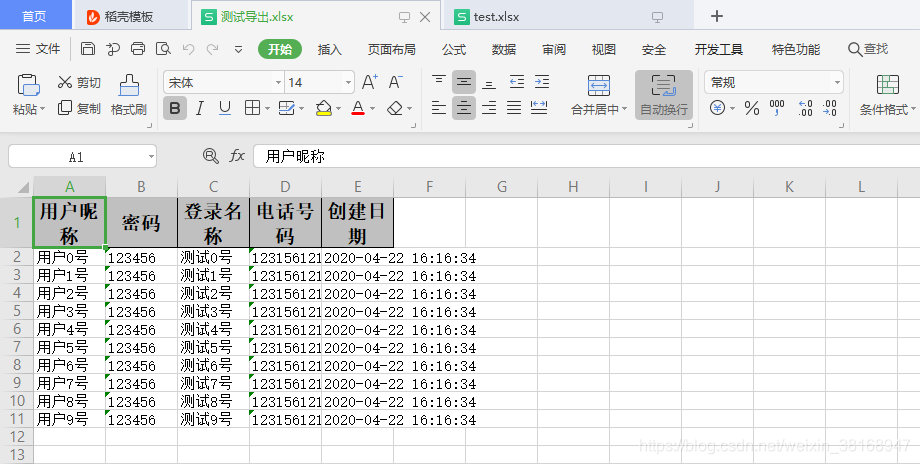Expand the font color dropdown arrow
Image resolution: width=920 pixels, height=464 pixels.
coord(372,109)
